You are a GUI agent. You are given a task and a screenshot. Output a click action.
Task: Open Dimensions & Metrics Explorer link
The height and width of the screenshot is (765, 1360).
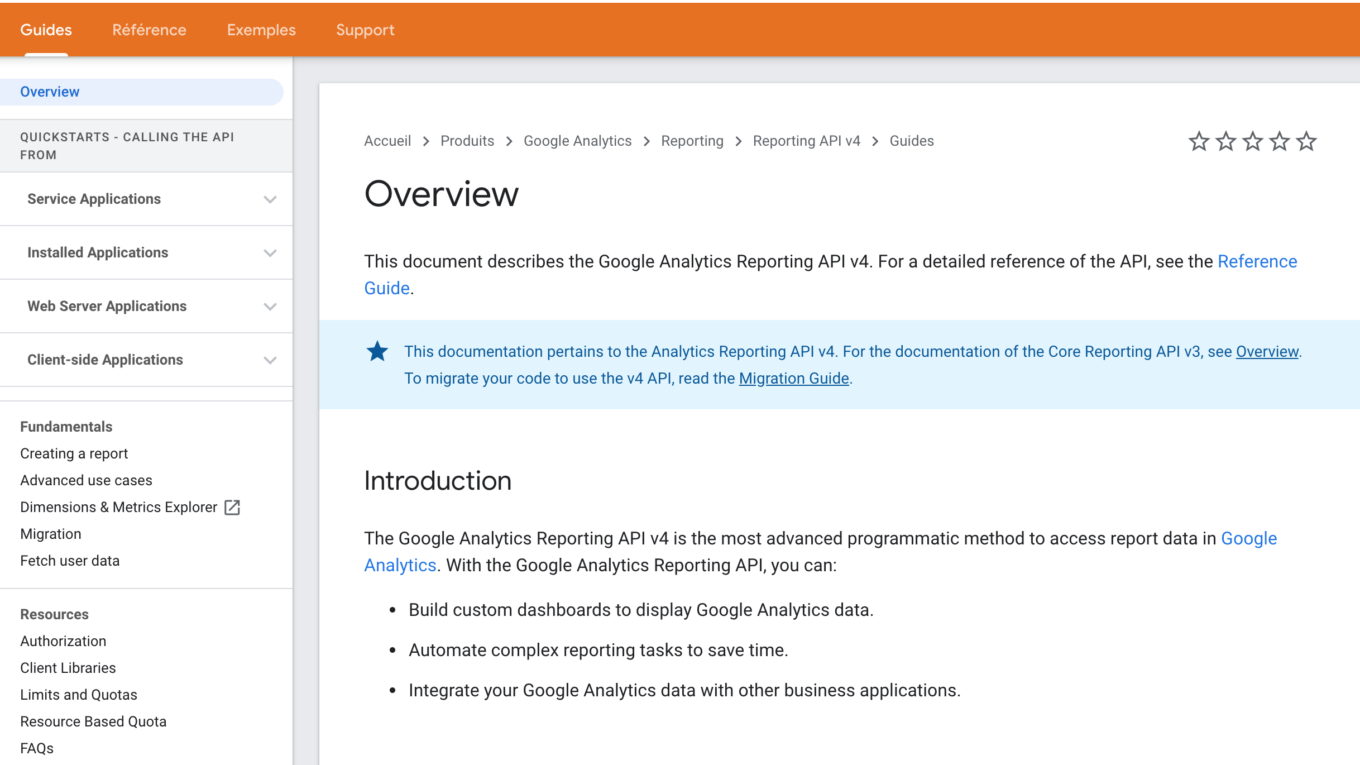[x=119, y=507]
